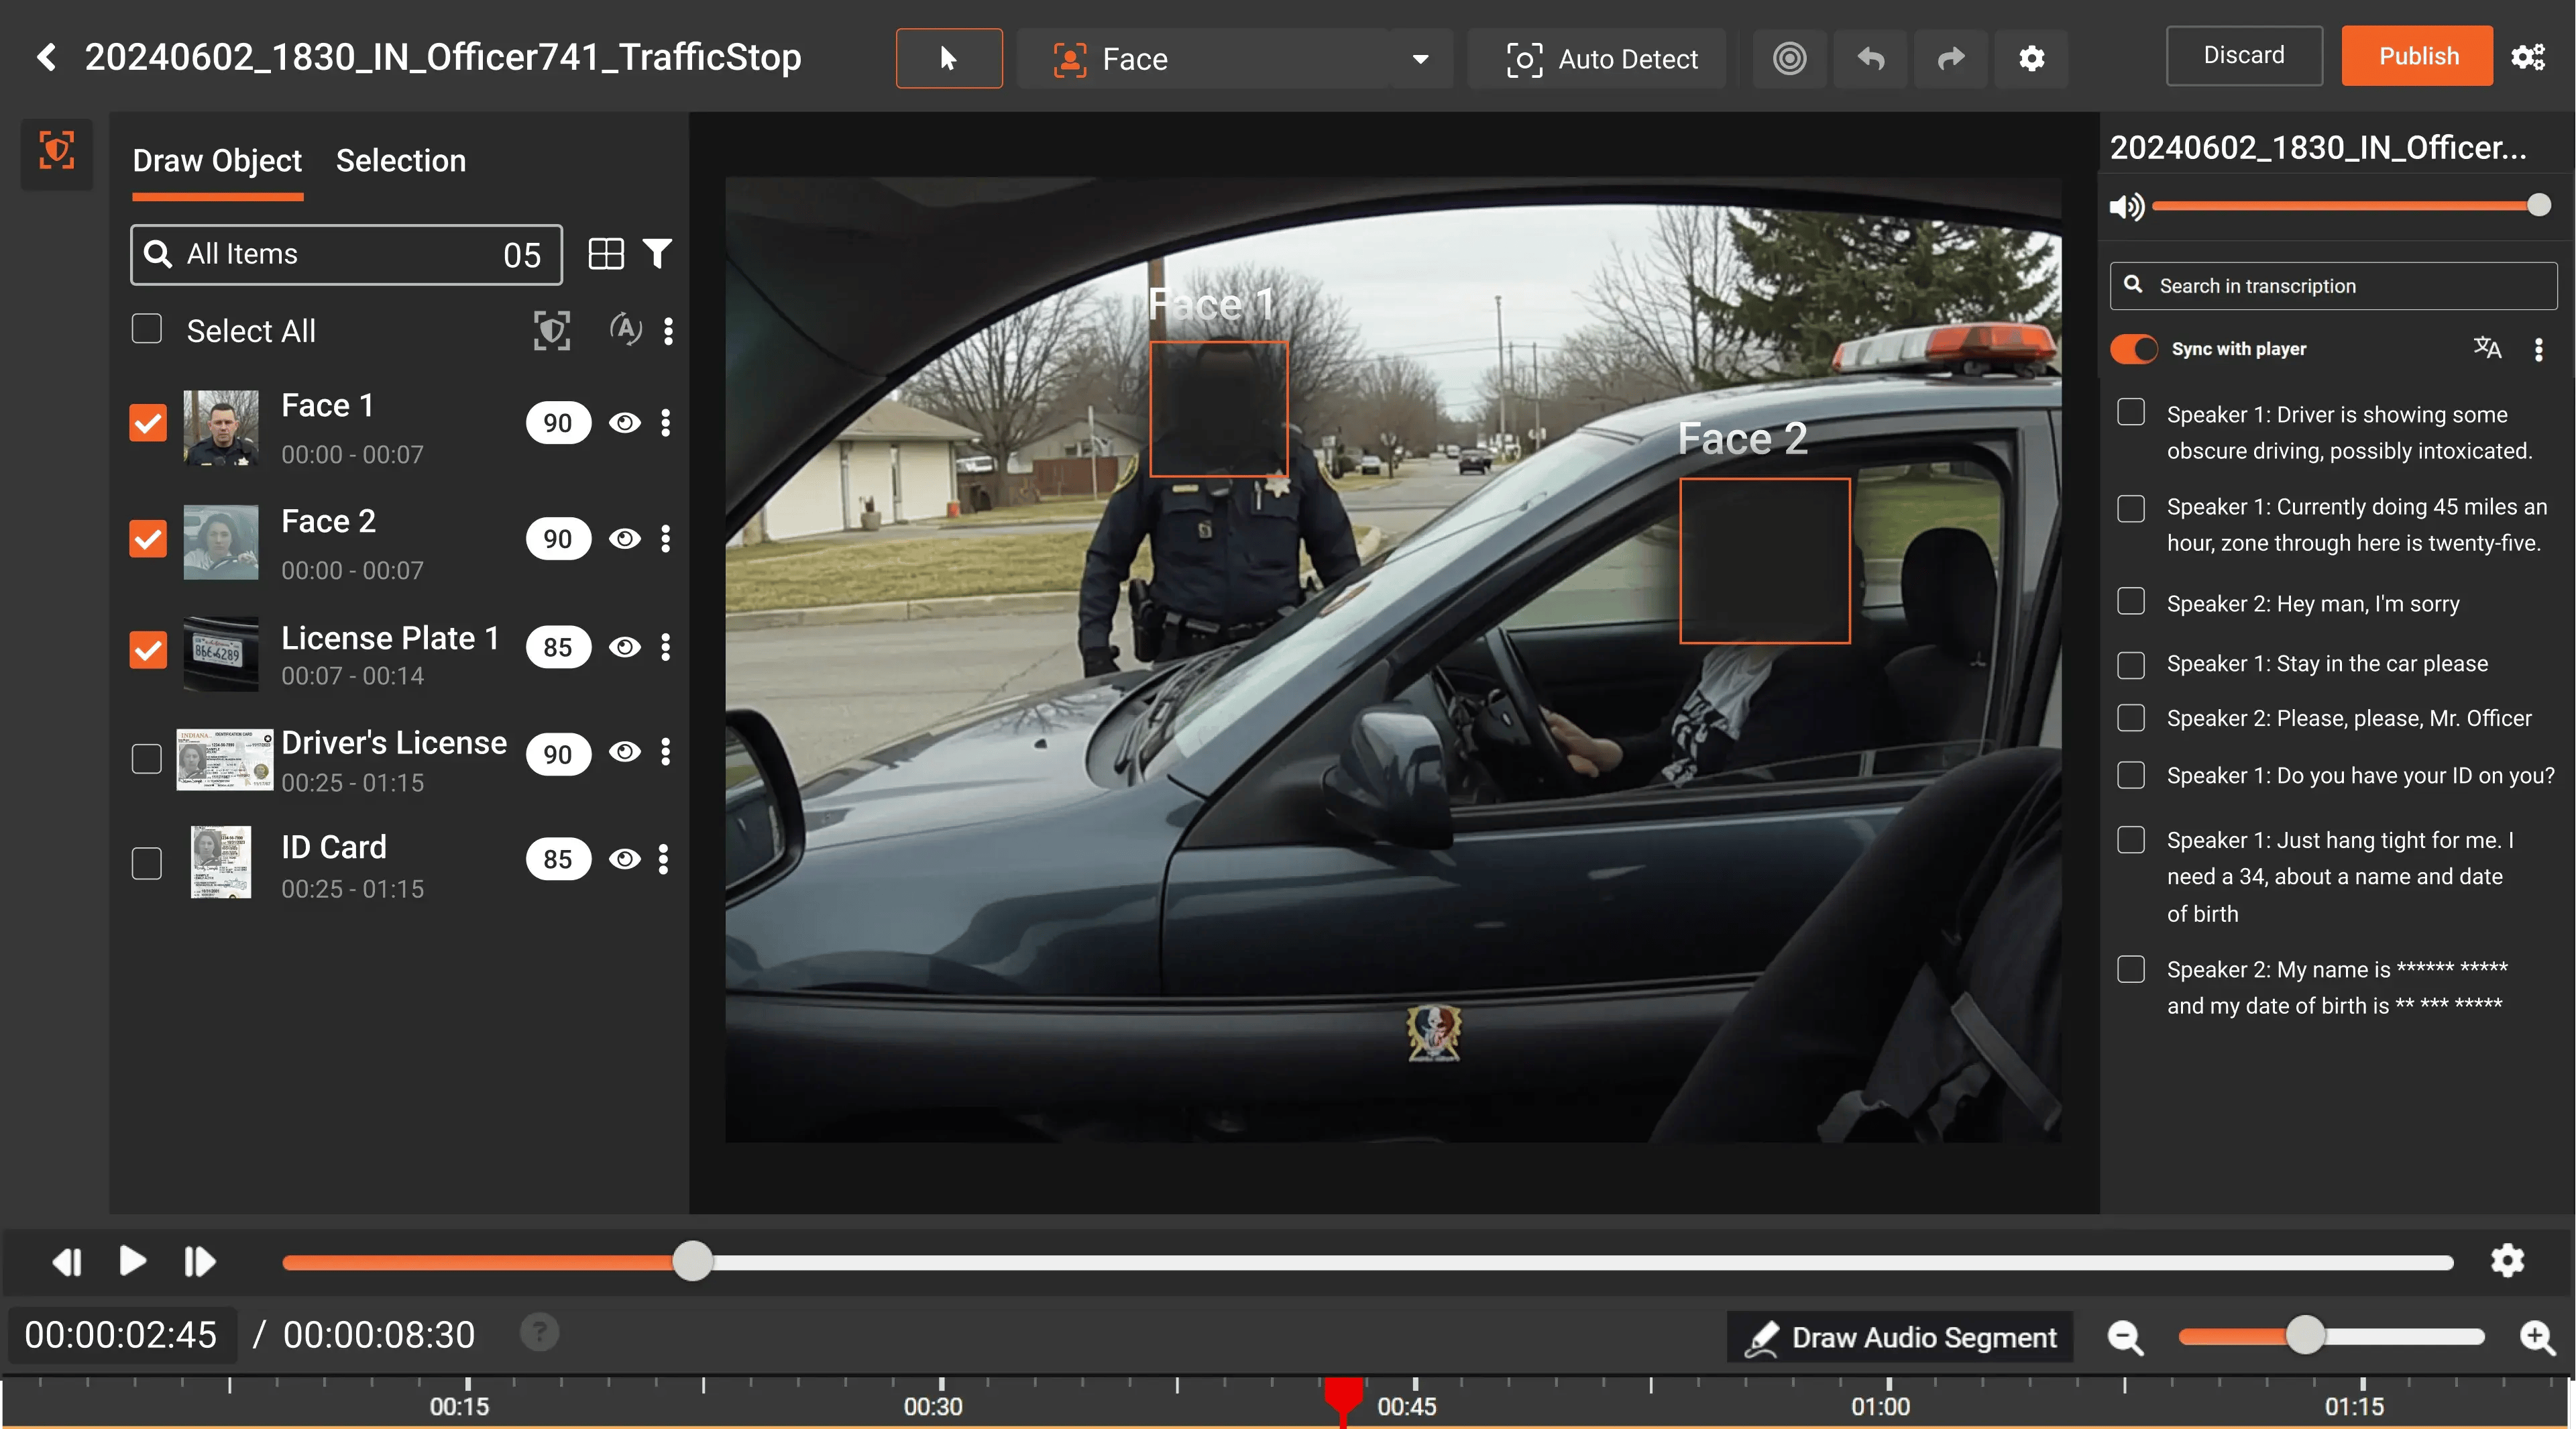The width and height of the screenshot is (2576, 1429).
Task: Click the target tracking icon
Action: click(1790, 59)
